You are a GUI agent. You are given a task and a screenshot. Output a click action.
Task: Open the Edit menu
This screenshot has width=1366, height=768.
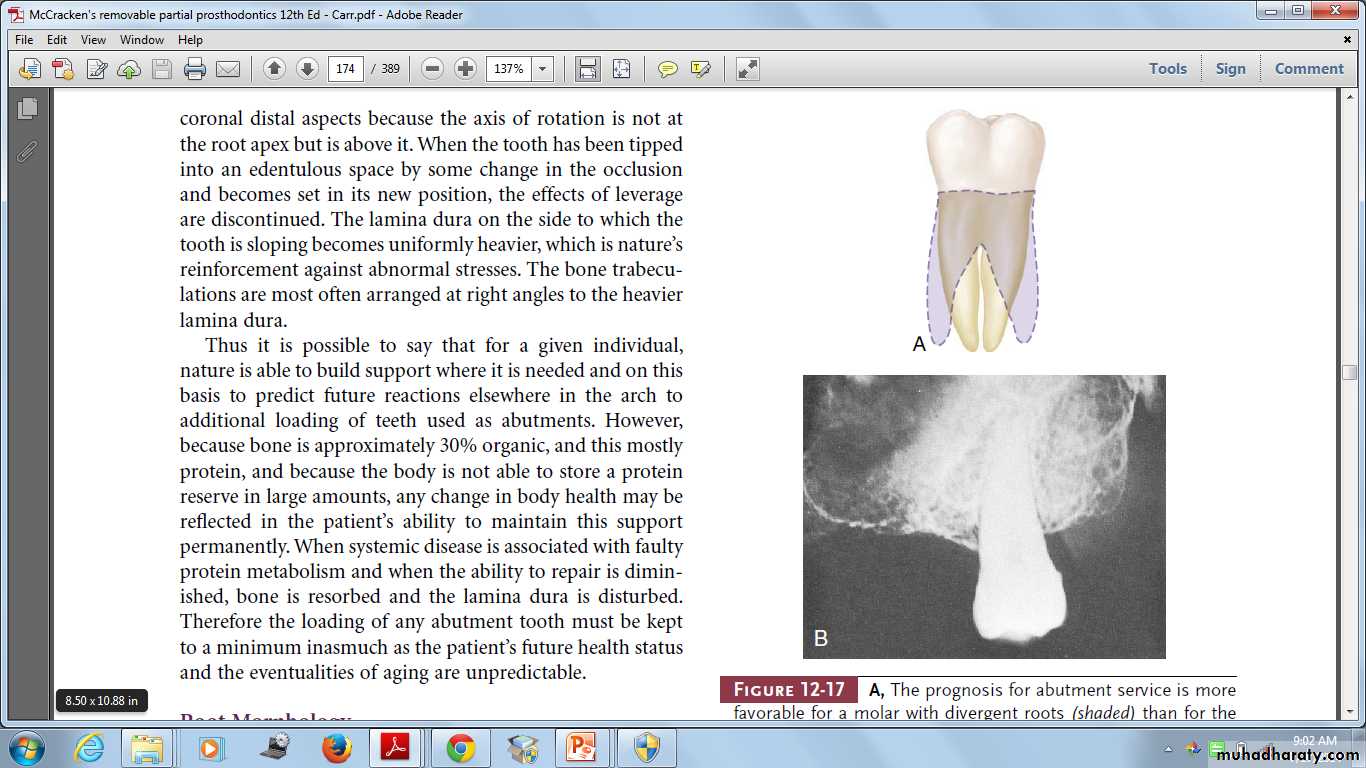(x=57, y=40)
